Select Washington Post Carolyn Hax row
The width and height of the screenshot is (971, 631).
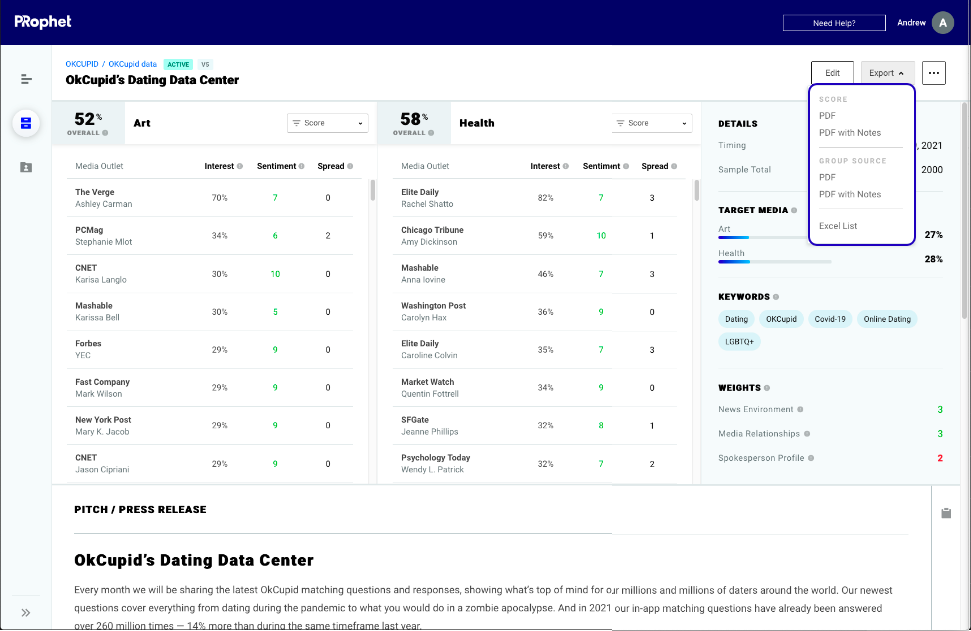tap(535, 311)
